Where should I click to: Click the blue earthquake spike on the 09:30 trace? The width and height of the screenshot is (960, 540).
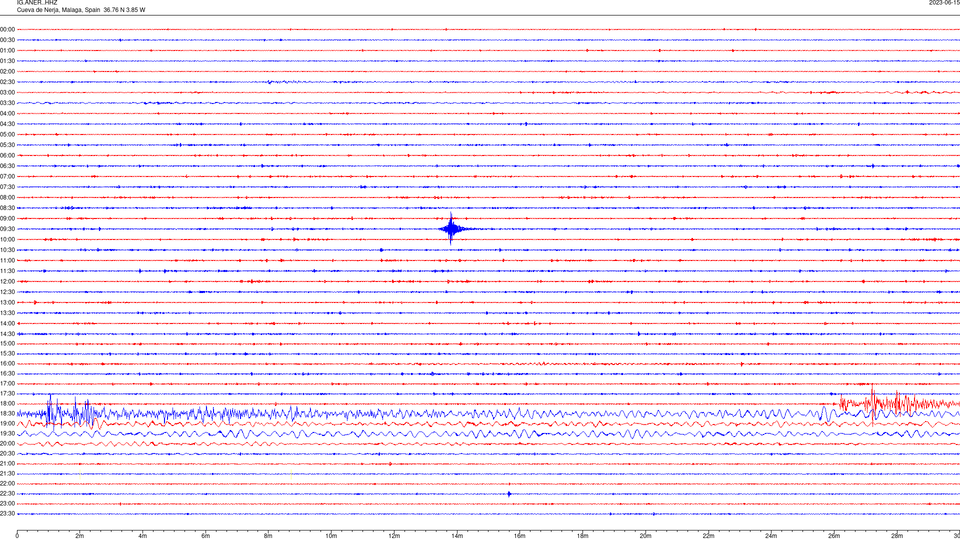click(x=452, y=229)
